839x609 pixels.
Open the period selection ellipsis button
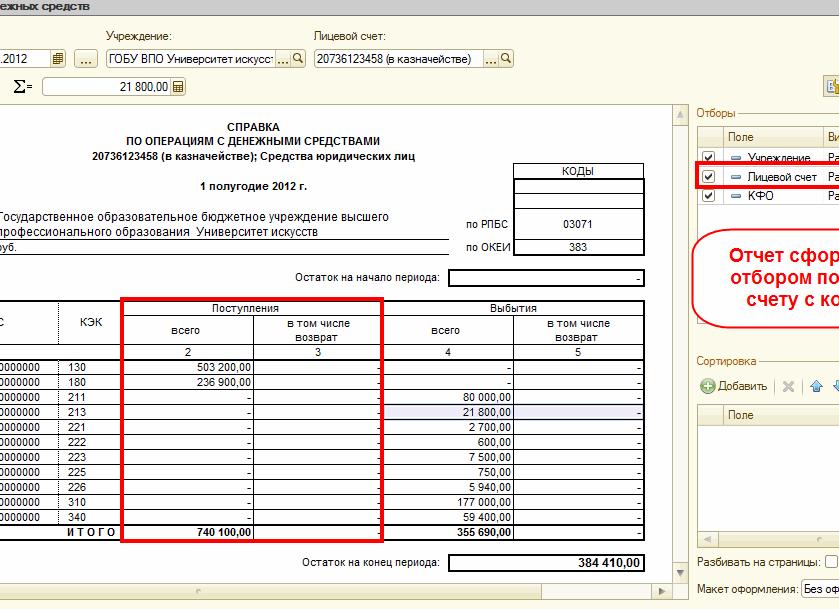86,59
